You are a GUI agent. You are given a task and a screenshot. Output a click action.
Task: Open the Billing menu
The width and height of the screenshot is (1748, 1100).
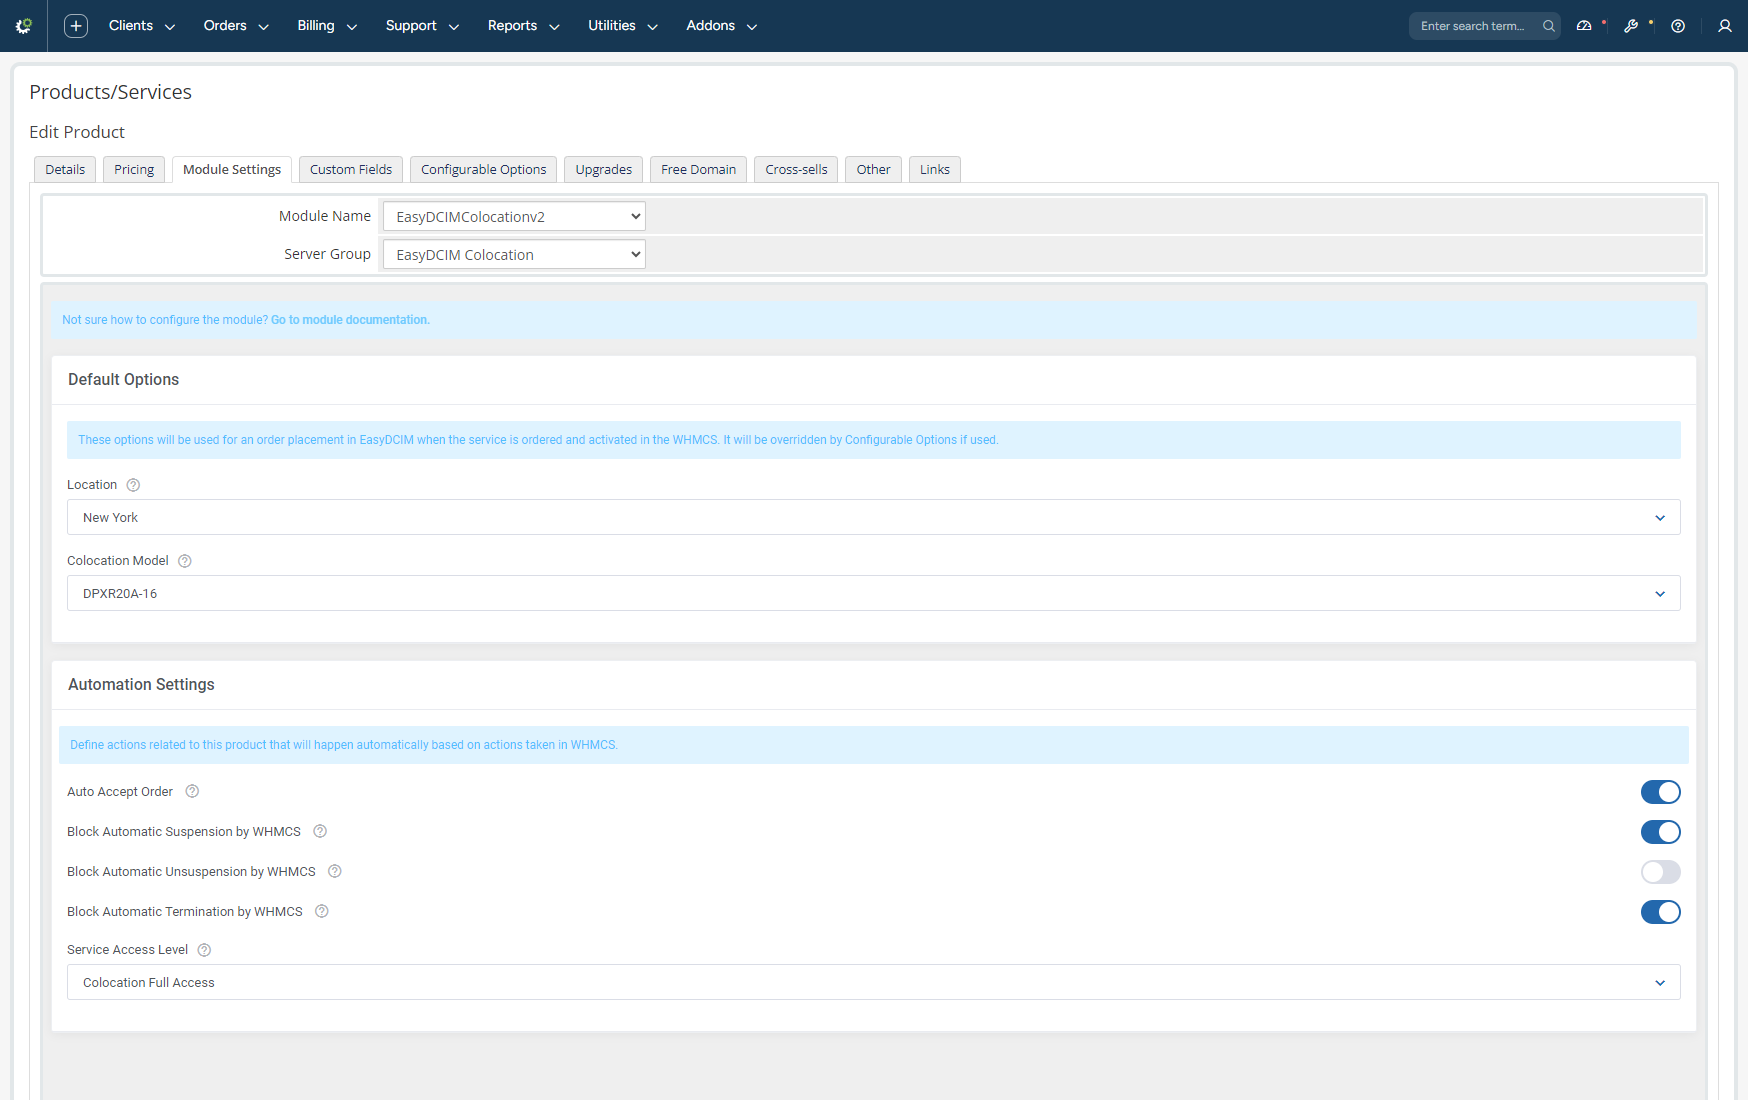327,26
